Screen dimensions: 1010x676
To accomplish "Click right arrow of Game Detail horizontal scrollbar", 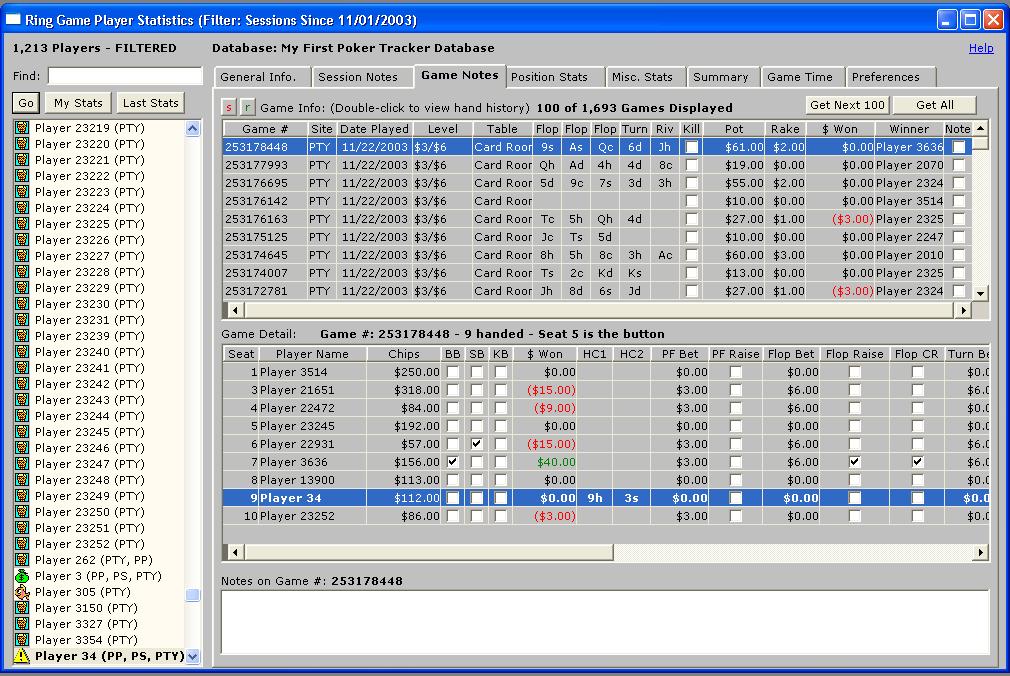I will click(x=981, y=552).
